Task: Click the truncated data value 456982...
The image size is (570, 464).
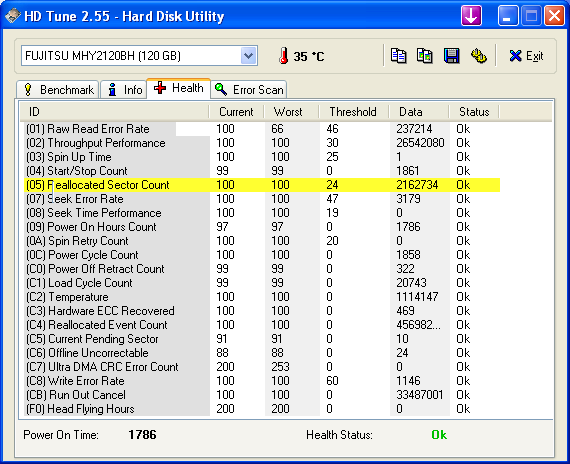Action: click(418, 325)
